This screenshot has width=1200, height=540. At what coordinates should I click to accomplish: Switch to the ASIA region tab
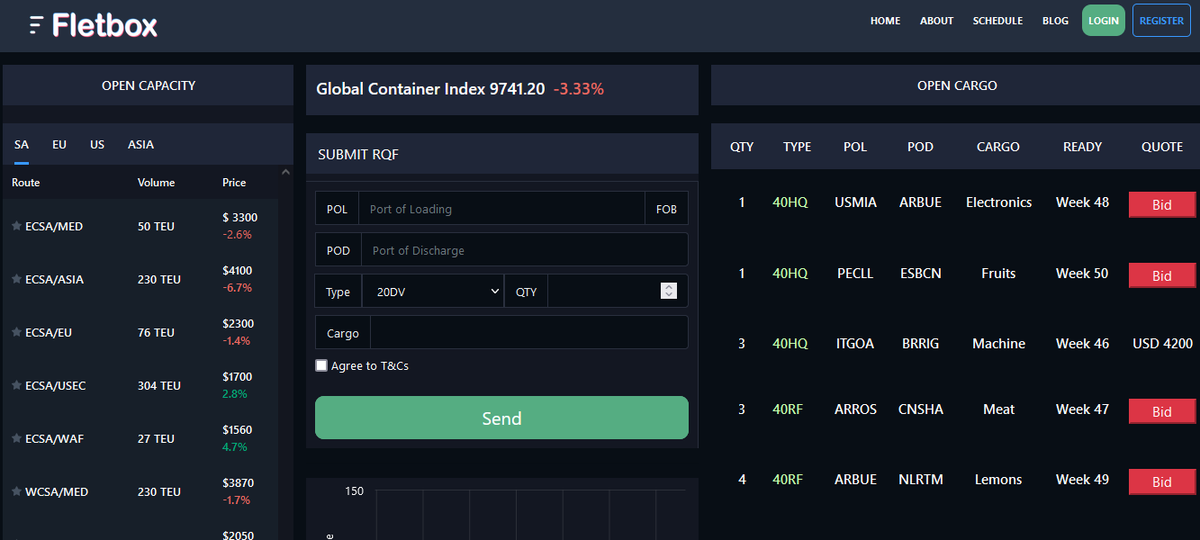[x=141, y=145]
